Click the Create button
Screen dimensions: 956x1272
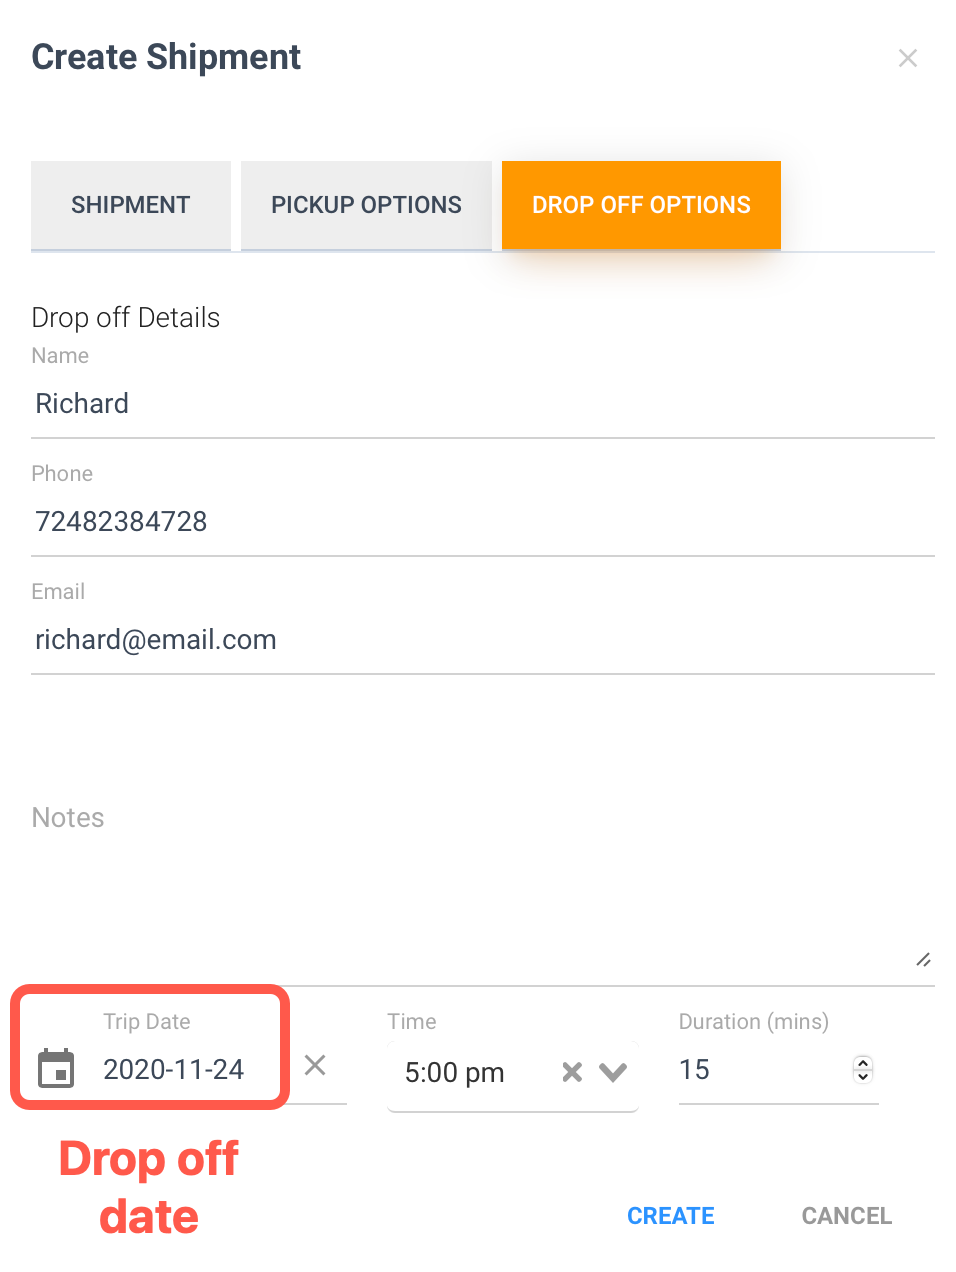click(671, 1216)
